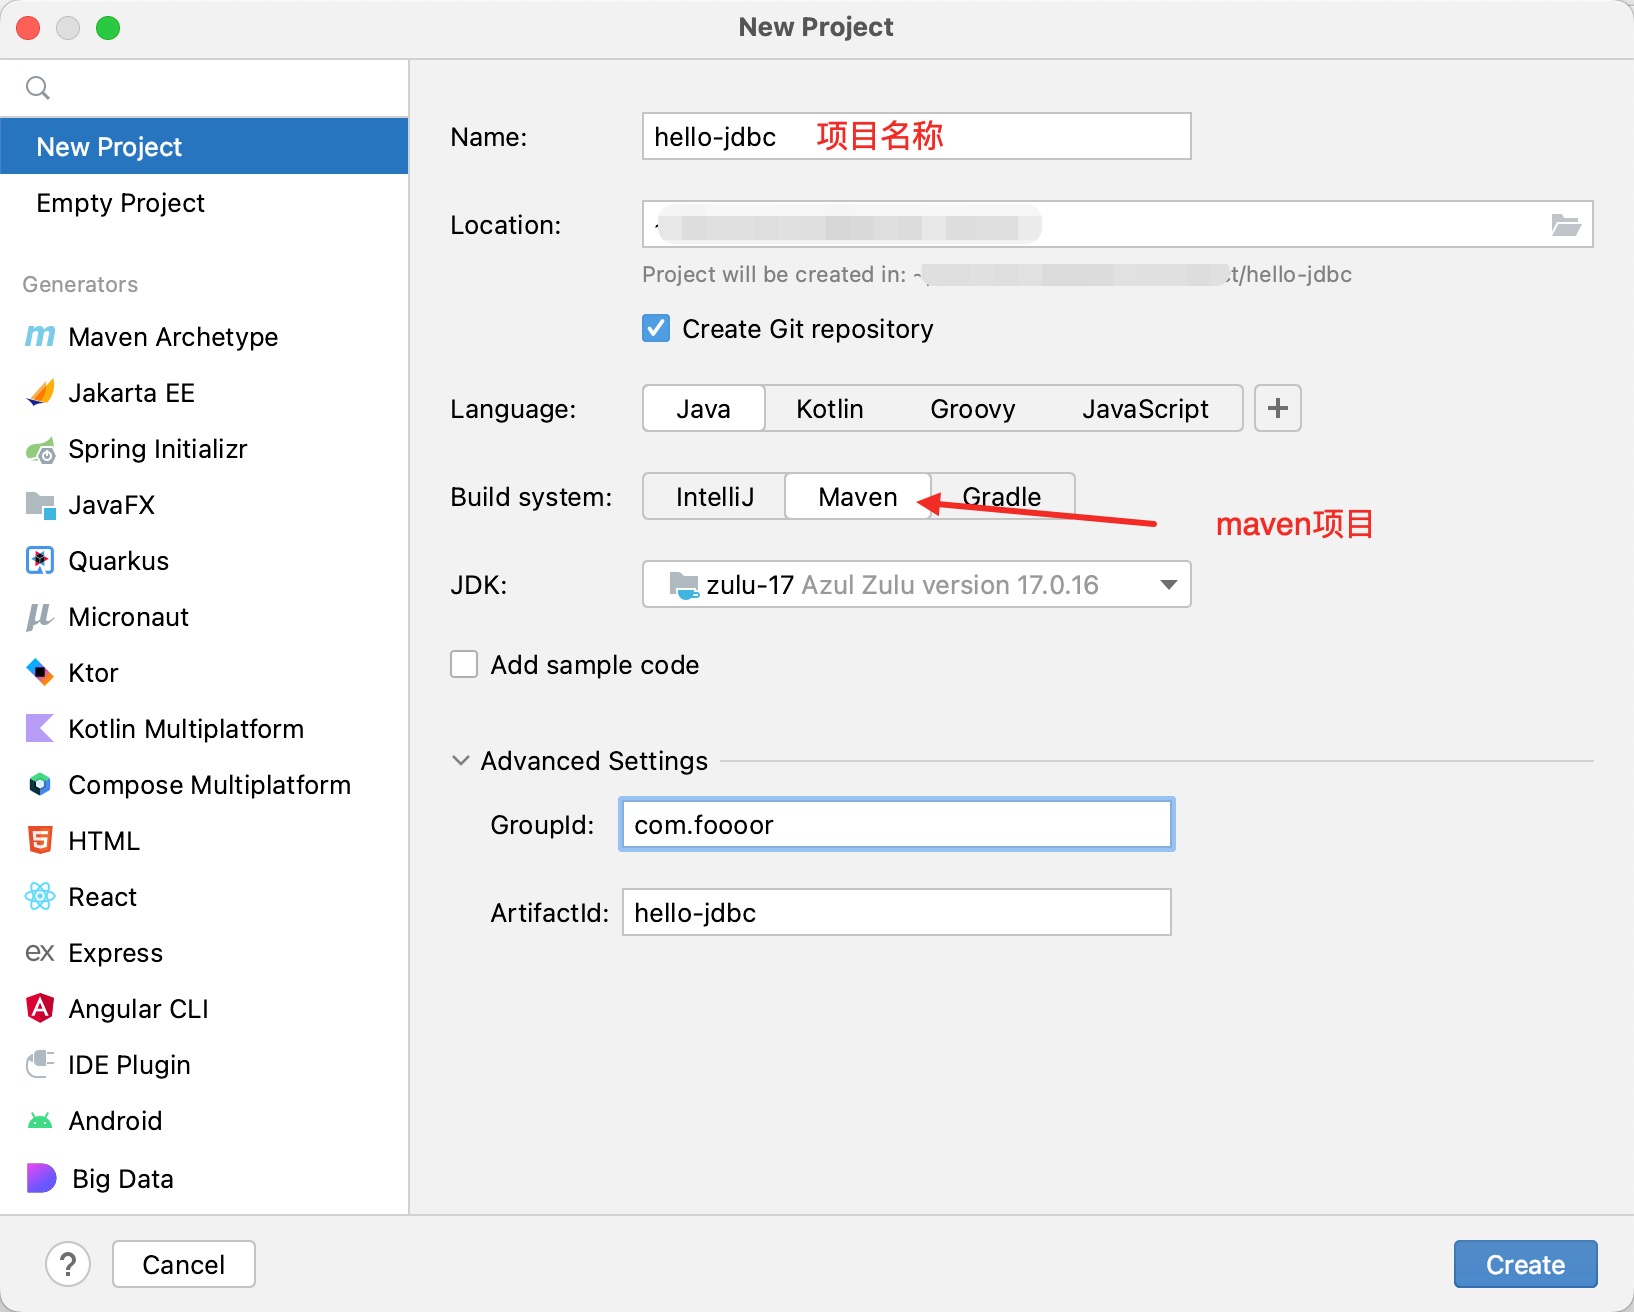Select Empty Project in the sidebar
This screenshot has height=1312, width=1634.
[x=120, y=203]
